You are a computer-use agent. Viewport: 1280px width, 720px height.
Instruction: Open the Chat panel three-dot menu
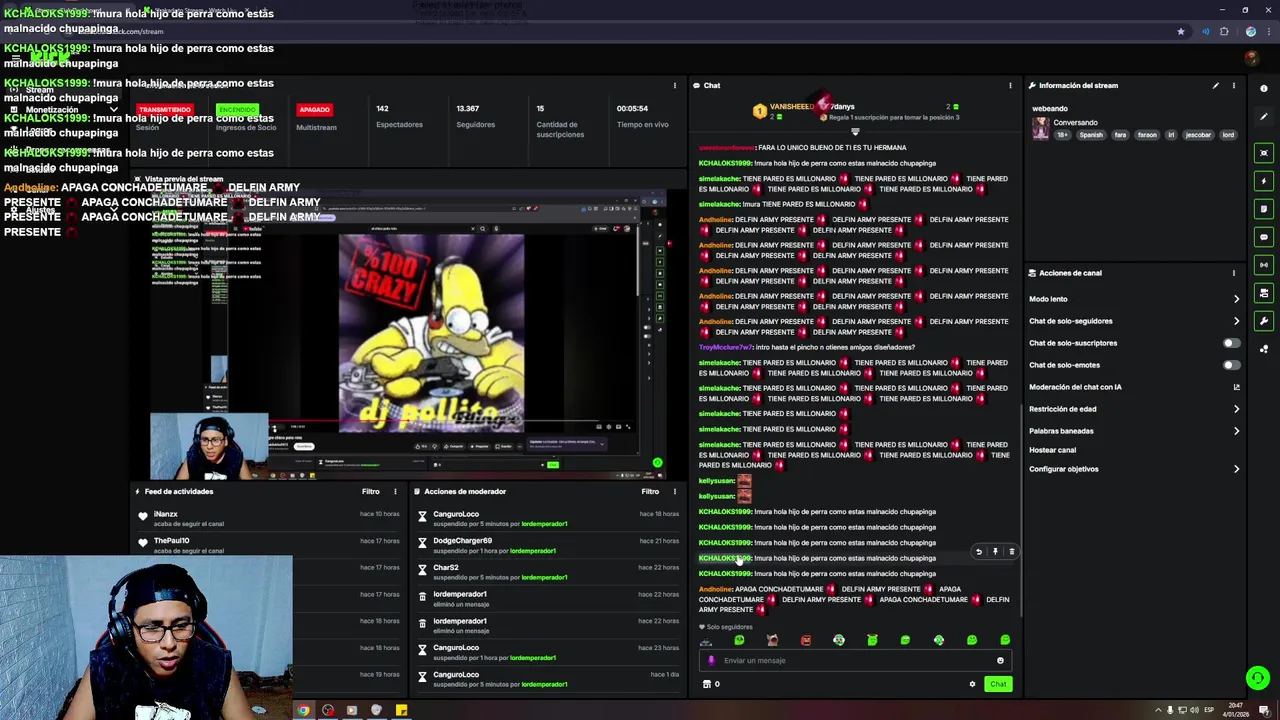coord(1010,86)
